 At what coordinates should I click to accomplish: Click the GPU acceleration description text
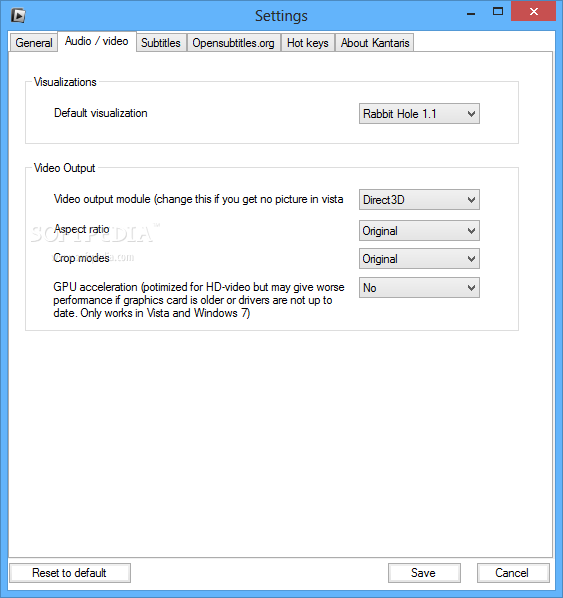[199, 300]
